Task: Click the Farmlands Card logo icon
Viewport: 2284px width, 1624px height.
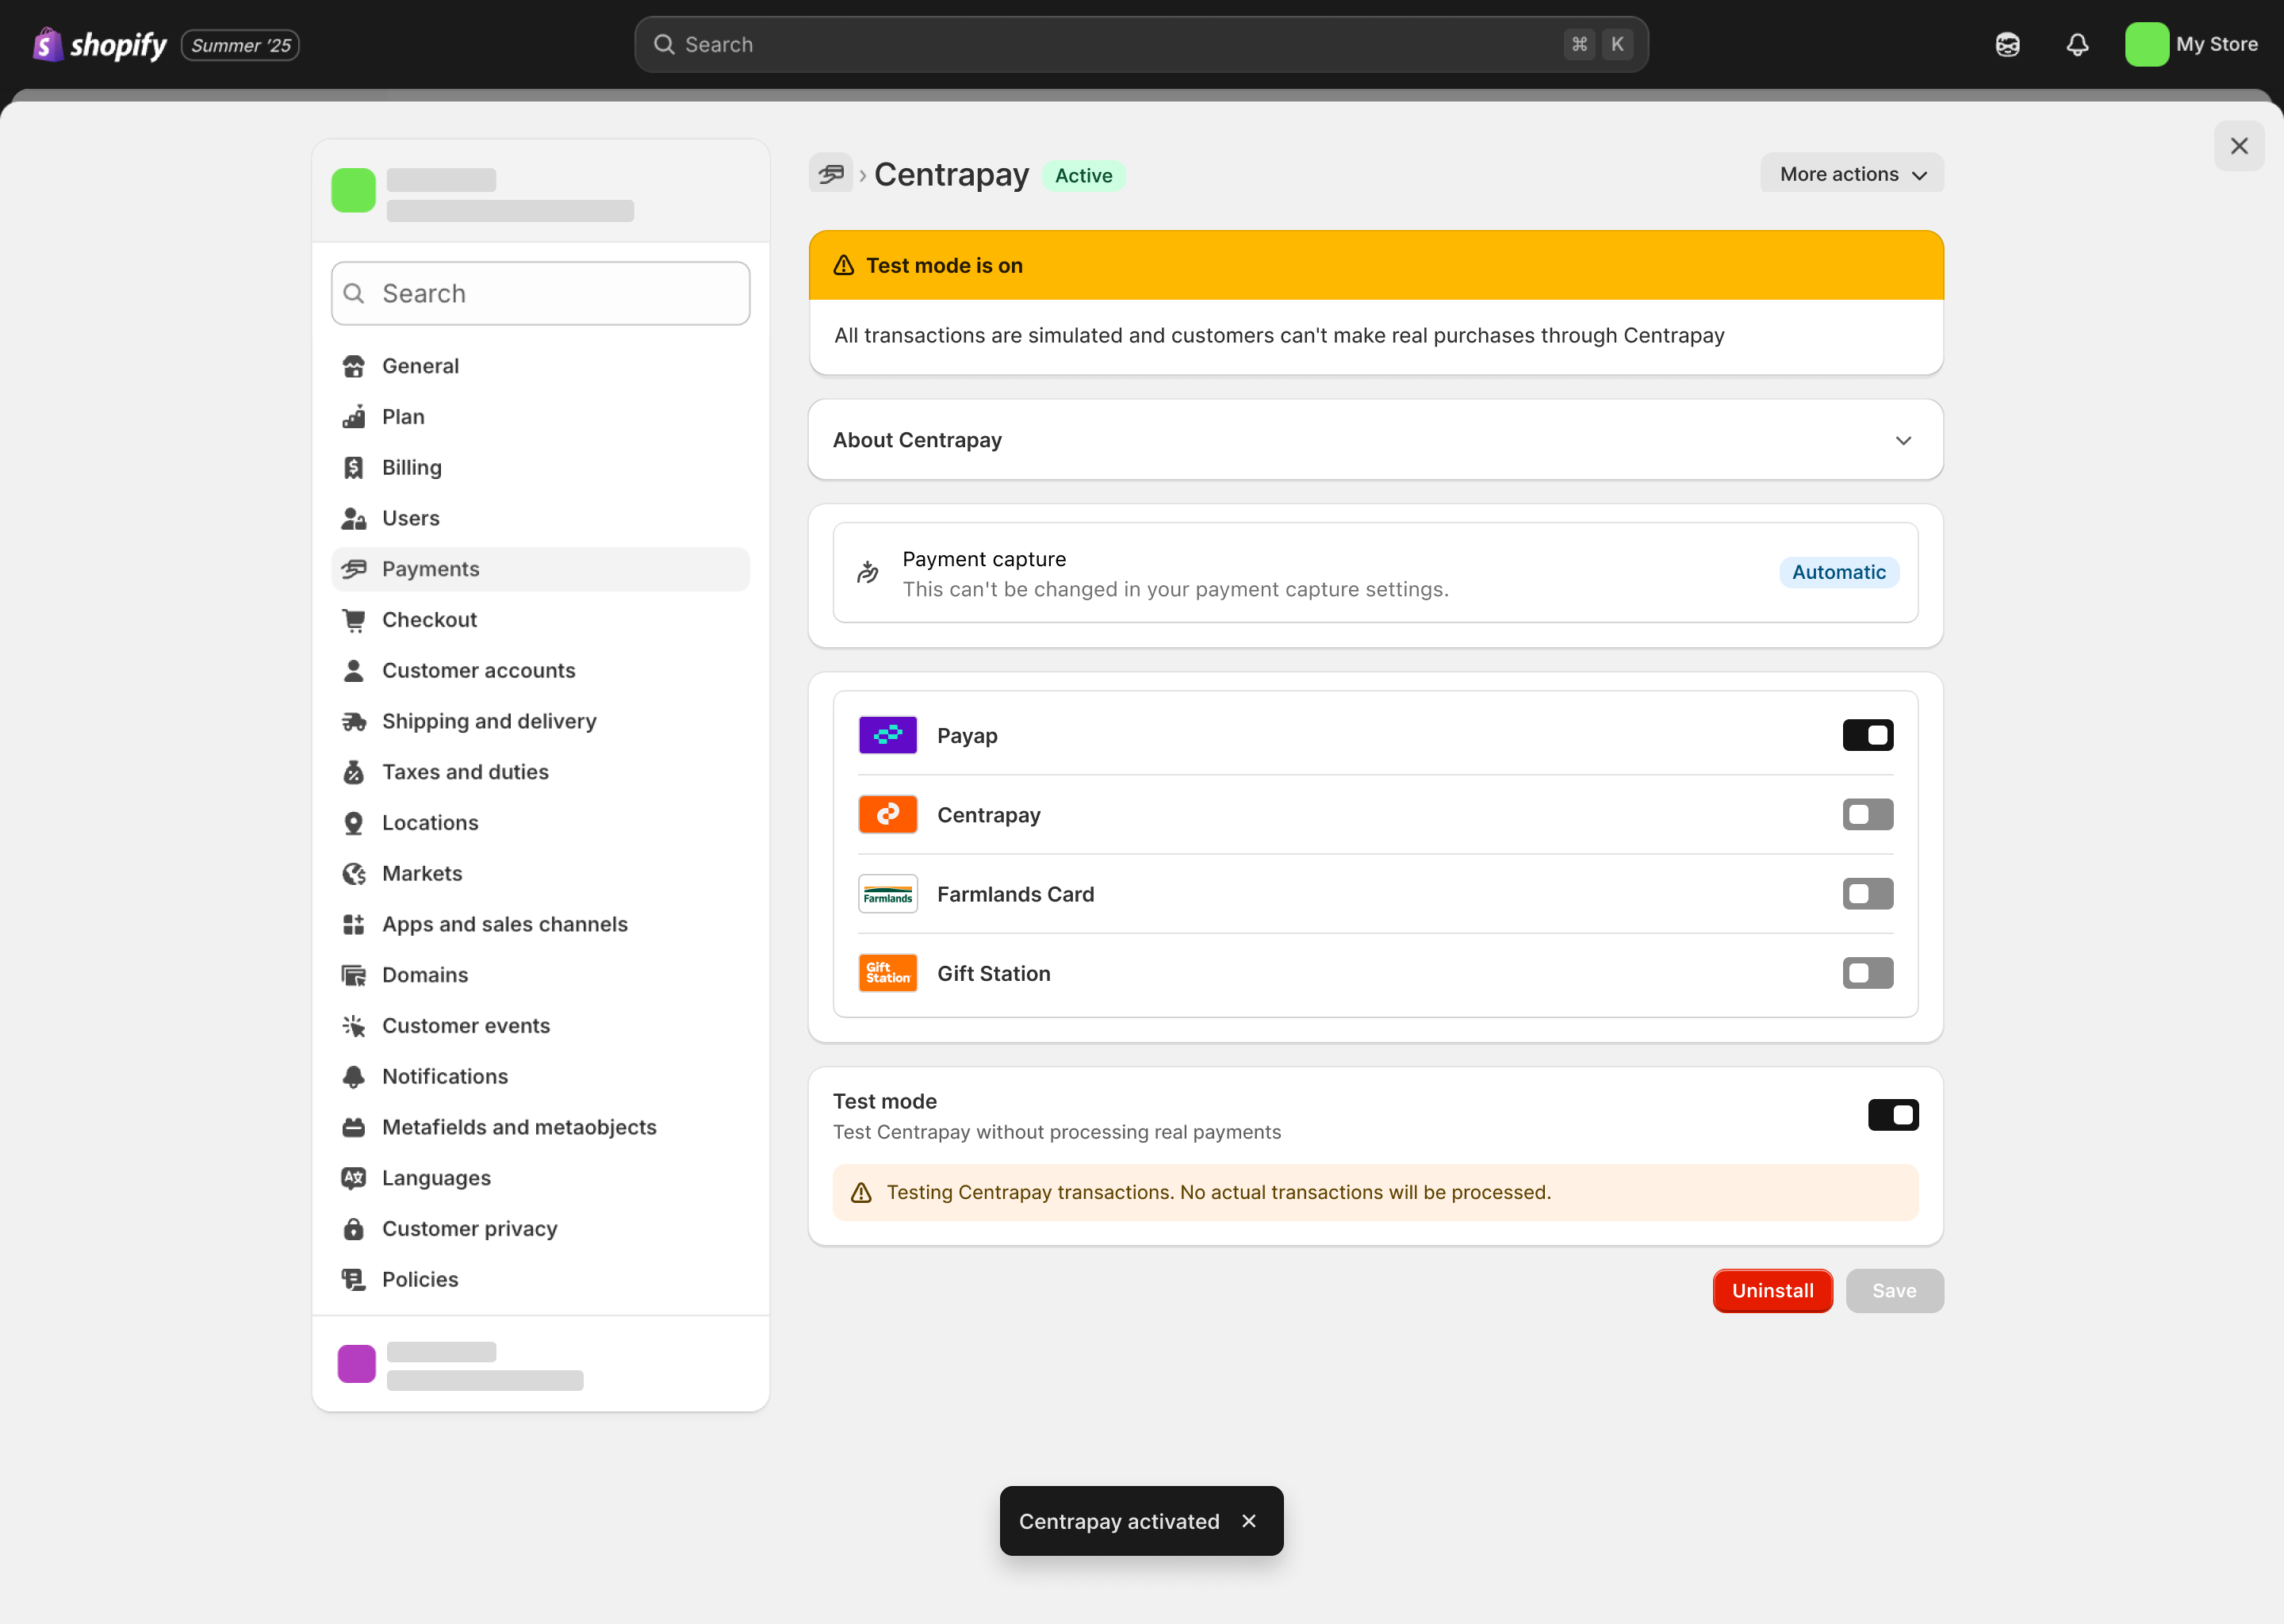Action: pos(887,894)
